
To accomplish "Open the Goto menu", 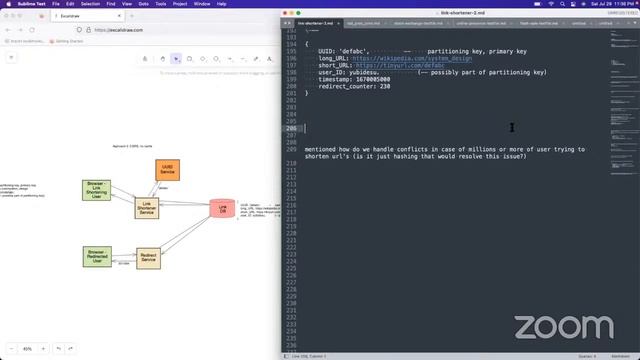I will click(x=144, y=4).
